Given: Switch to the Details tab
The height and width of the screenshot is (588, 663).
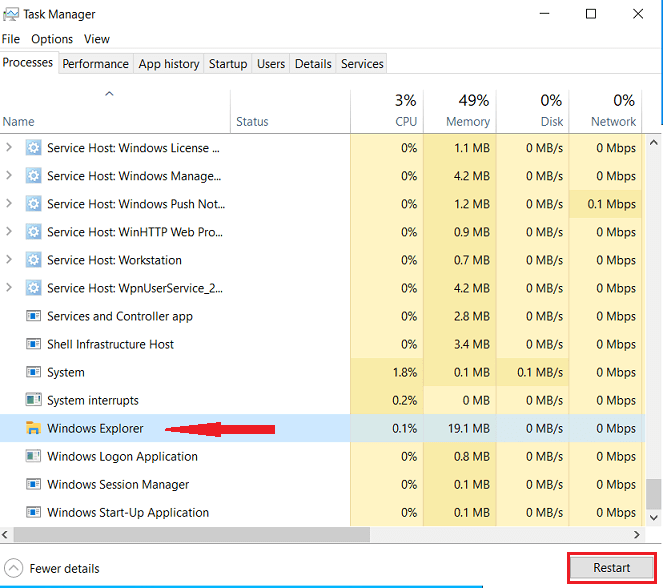Looking at the screenshot, I should 313,64.
